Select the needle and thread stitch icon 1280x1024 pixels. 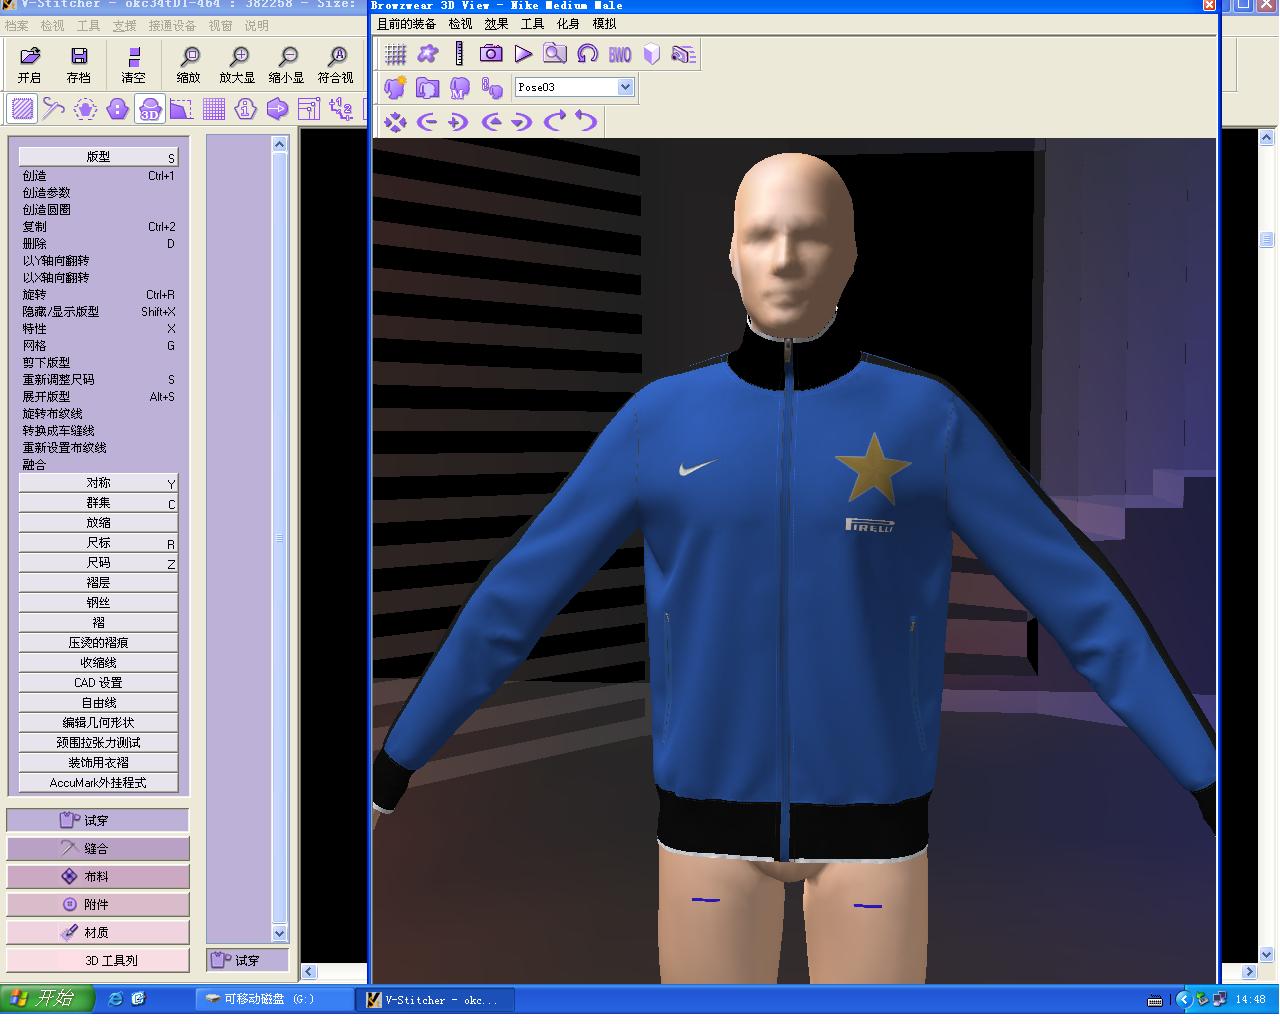pos(54,108)
